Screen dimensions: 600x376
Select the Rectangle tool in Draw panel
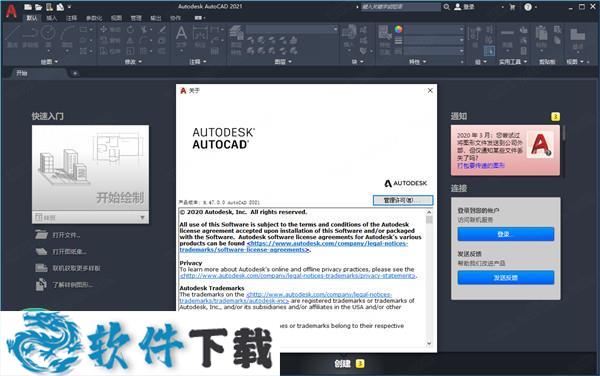click(x=83, y=29)
